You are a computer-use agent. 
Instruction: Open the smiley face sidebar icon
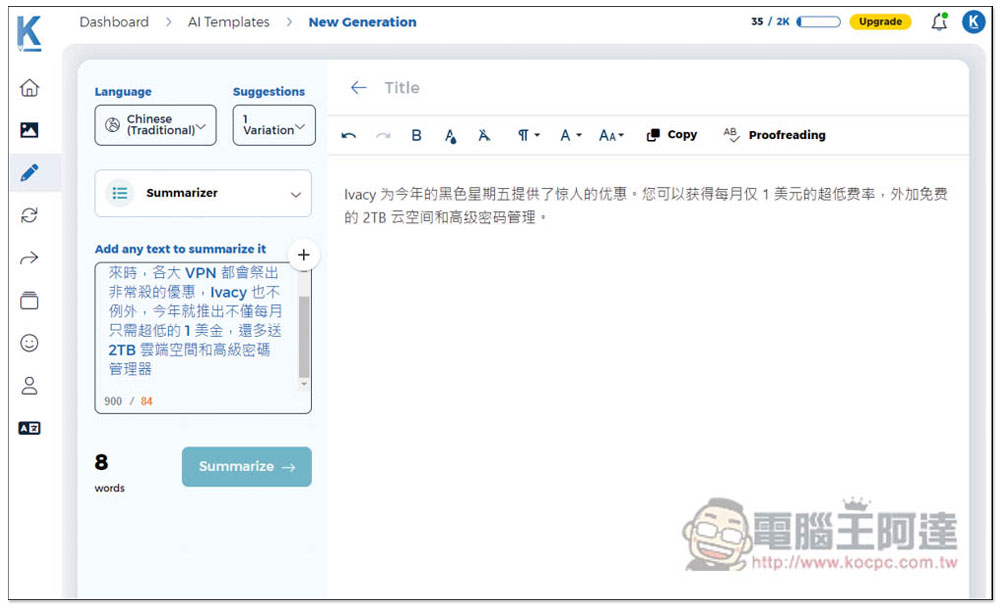click(x=29, y=343)
